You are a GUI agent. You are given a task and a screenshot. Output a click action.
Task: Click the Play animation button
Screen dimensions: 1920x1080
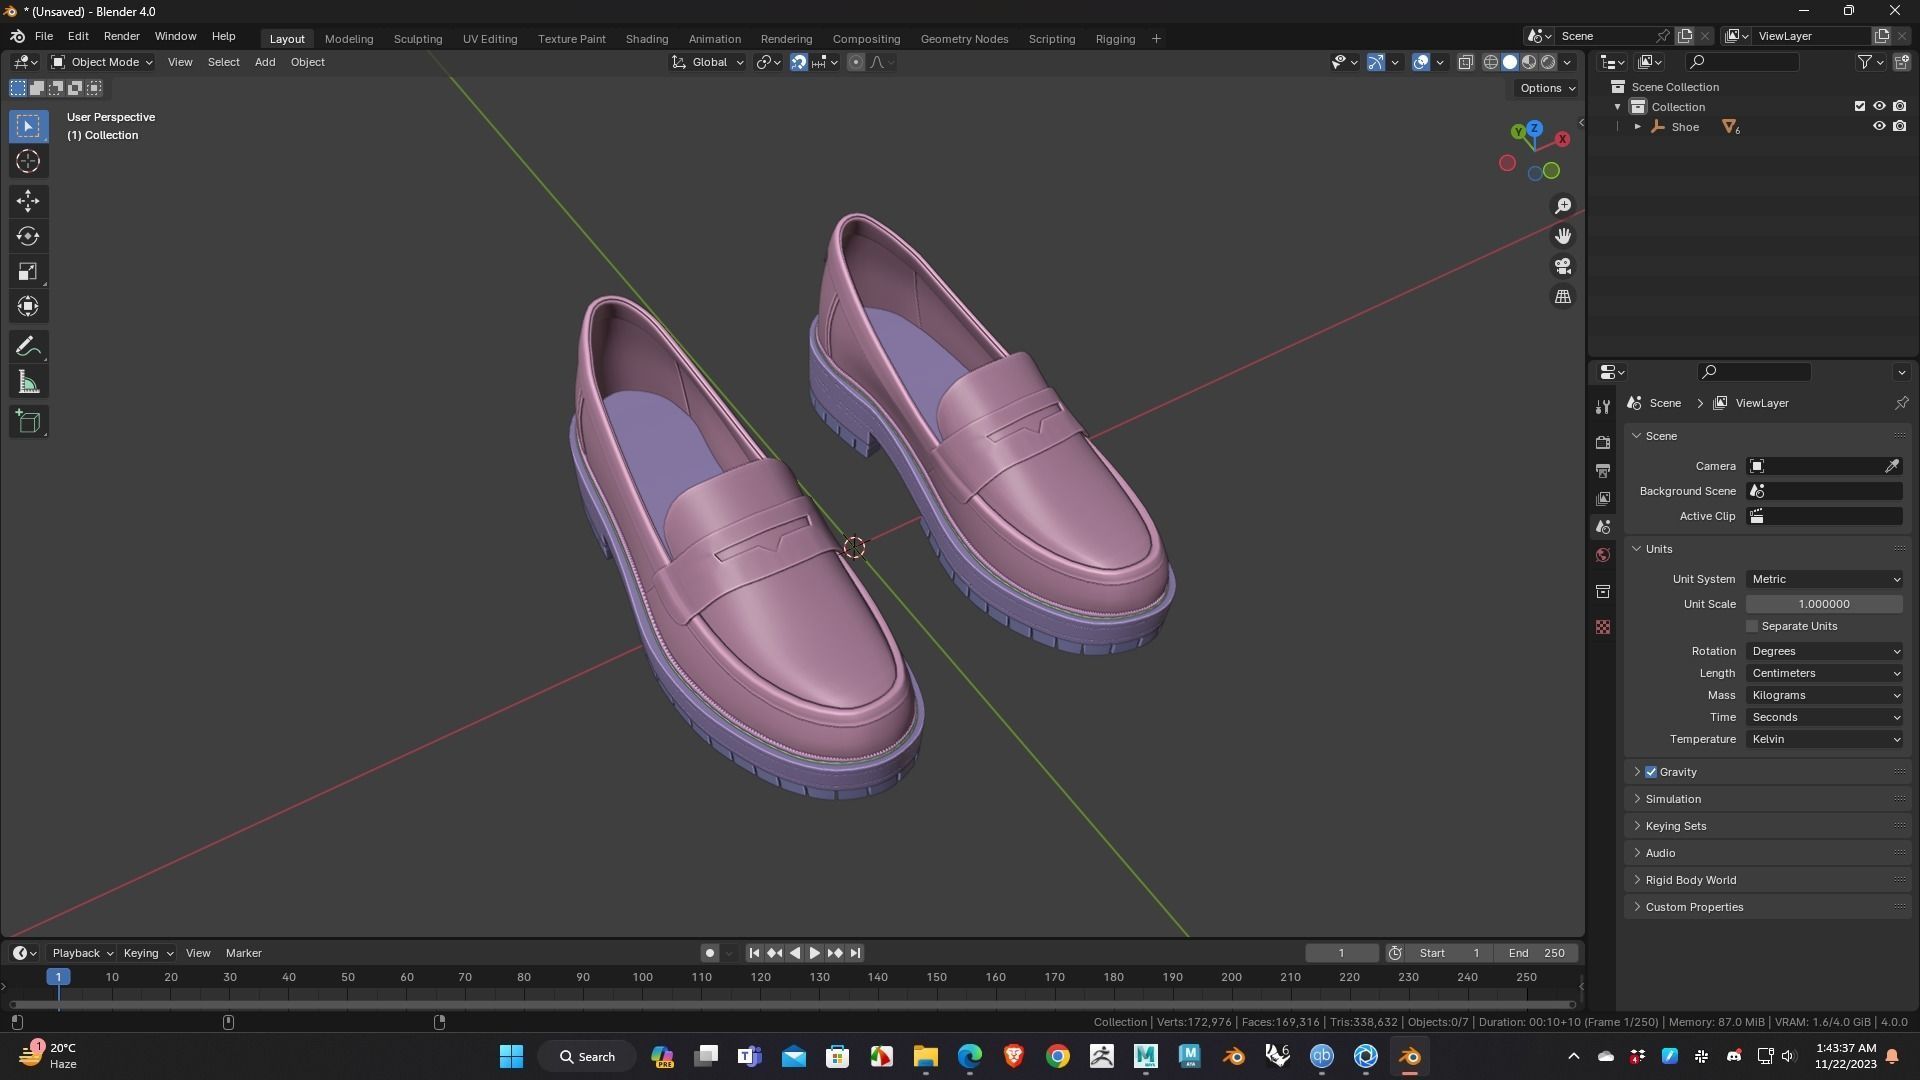[814, 953]
